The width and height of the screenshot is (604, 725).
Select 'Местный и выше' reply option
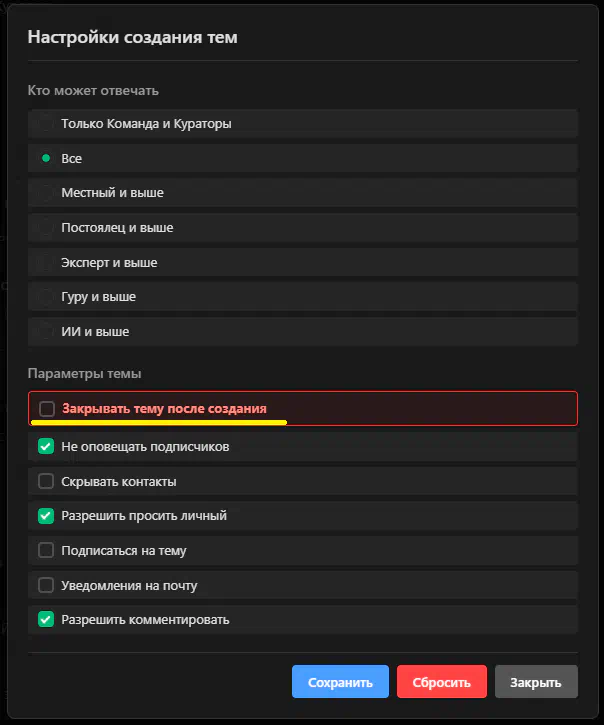point(46,192)
